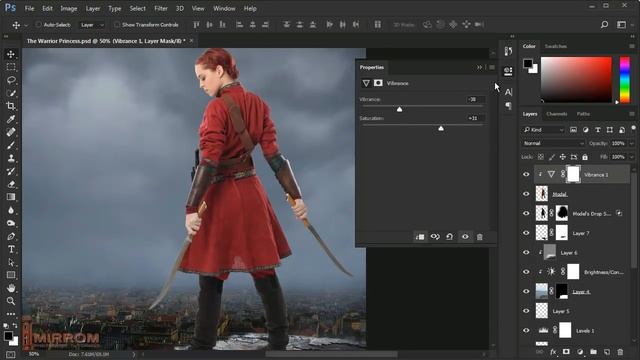Select the Eyedropper tool
The width and height of the screenshot is (640, 360).
(11, 119)
